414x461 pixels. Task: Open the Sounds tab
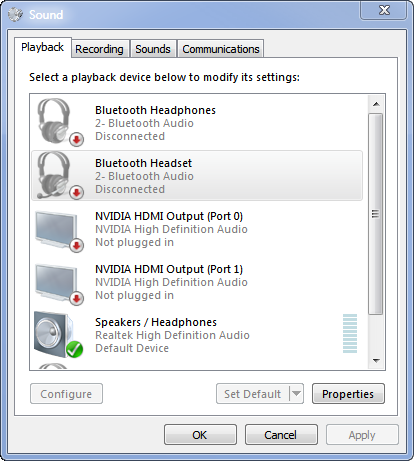click(x=153, y=49)
